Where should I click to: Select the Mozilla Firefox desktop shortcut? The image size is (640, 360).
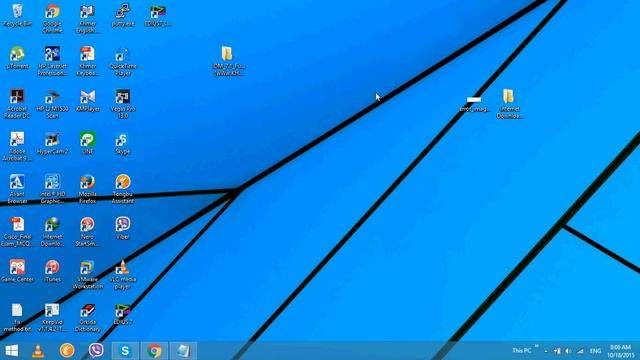click(87, 189)
